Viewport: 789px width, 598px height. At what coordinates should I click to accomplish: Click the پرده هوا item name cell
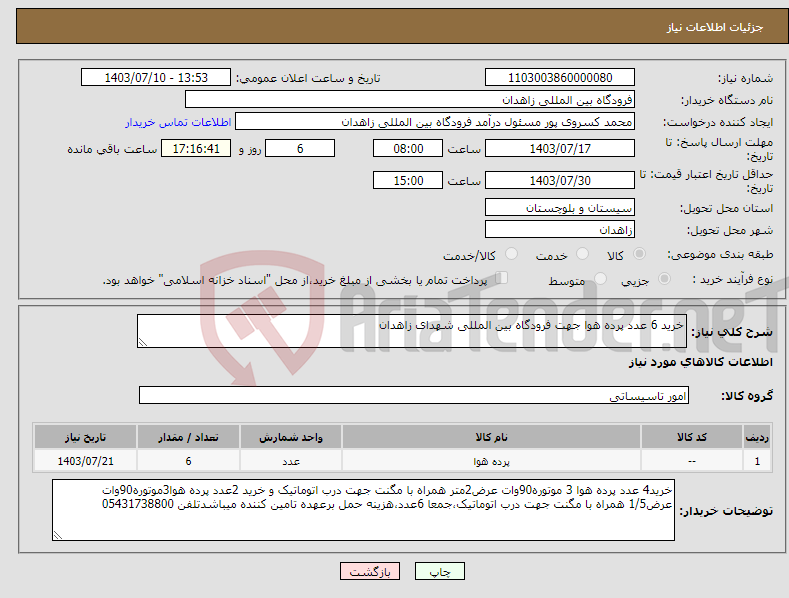(491, 461)
